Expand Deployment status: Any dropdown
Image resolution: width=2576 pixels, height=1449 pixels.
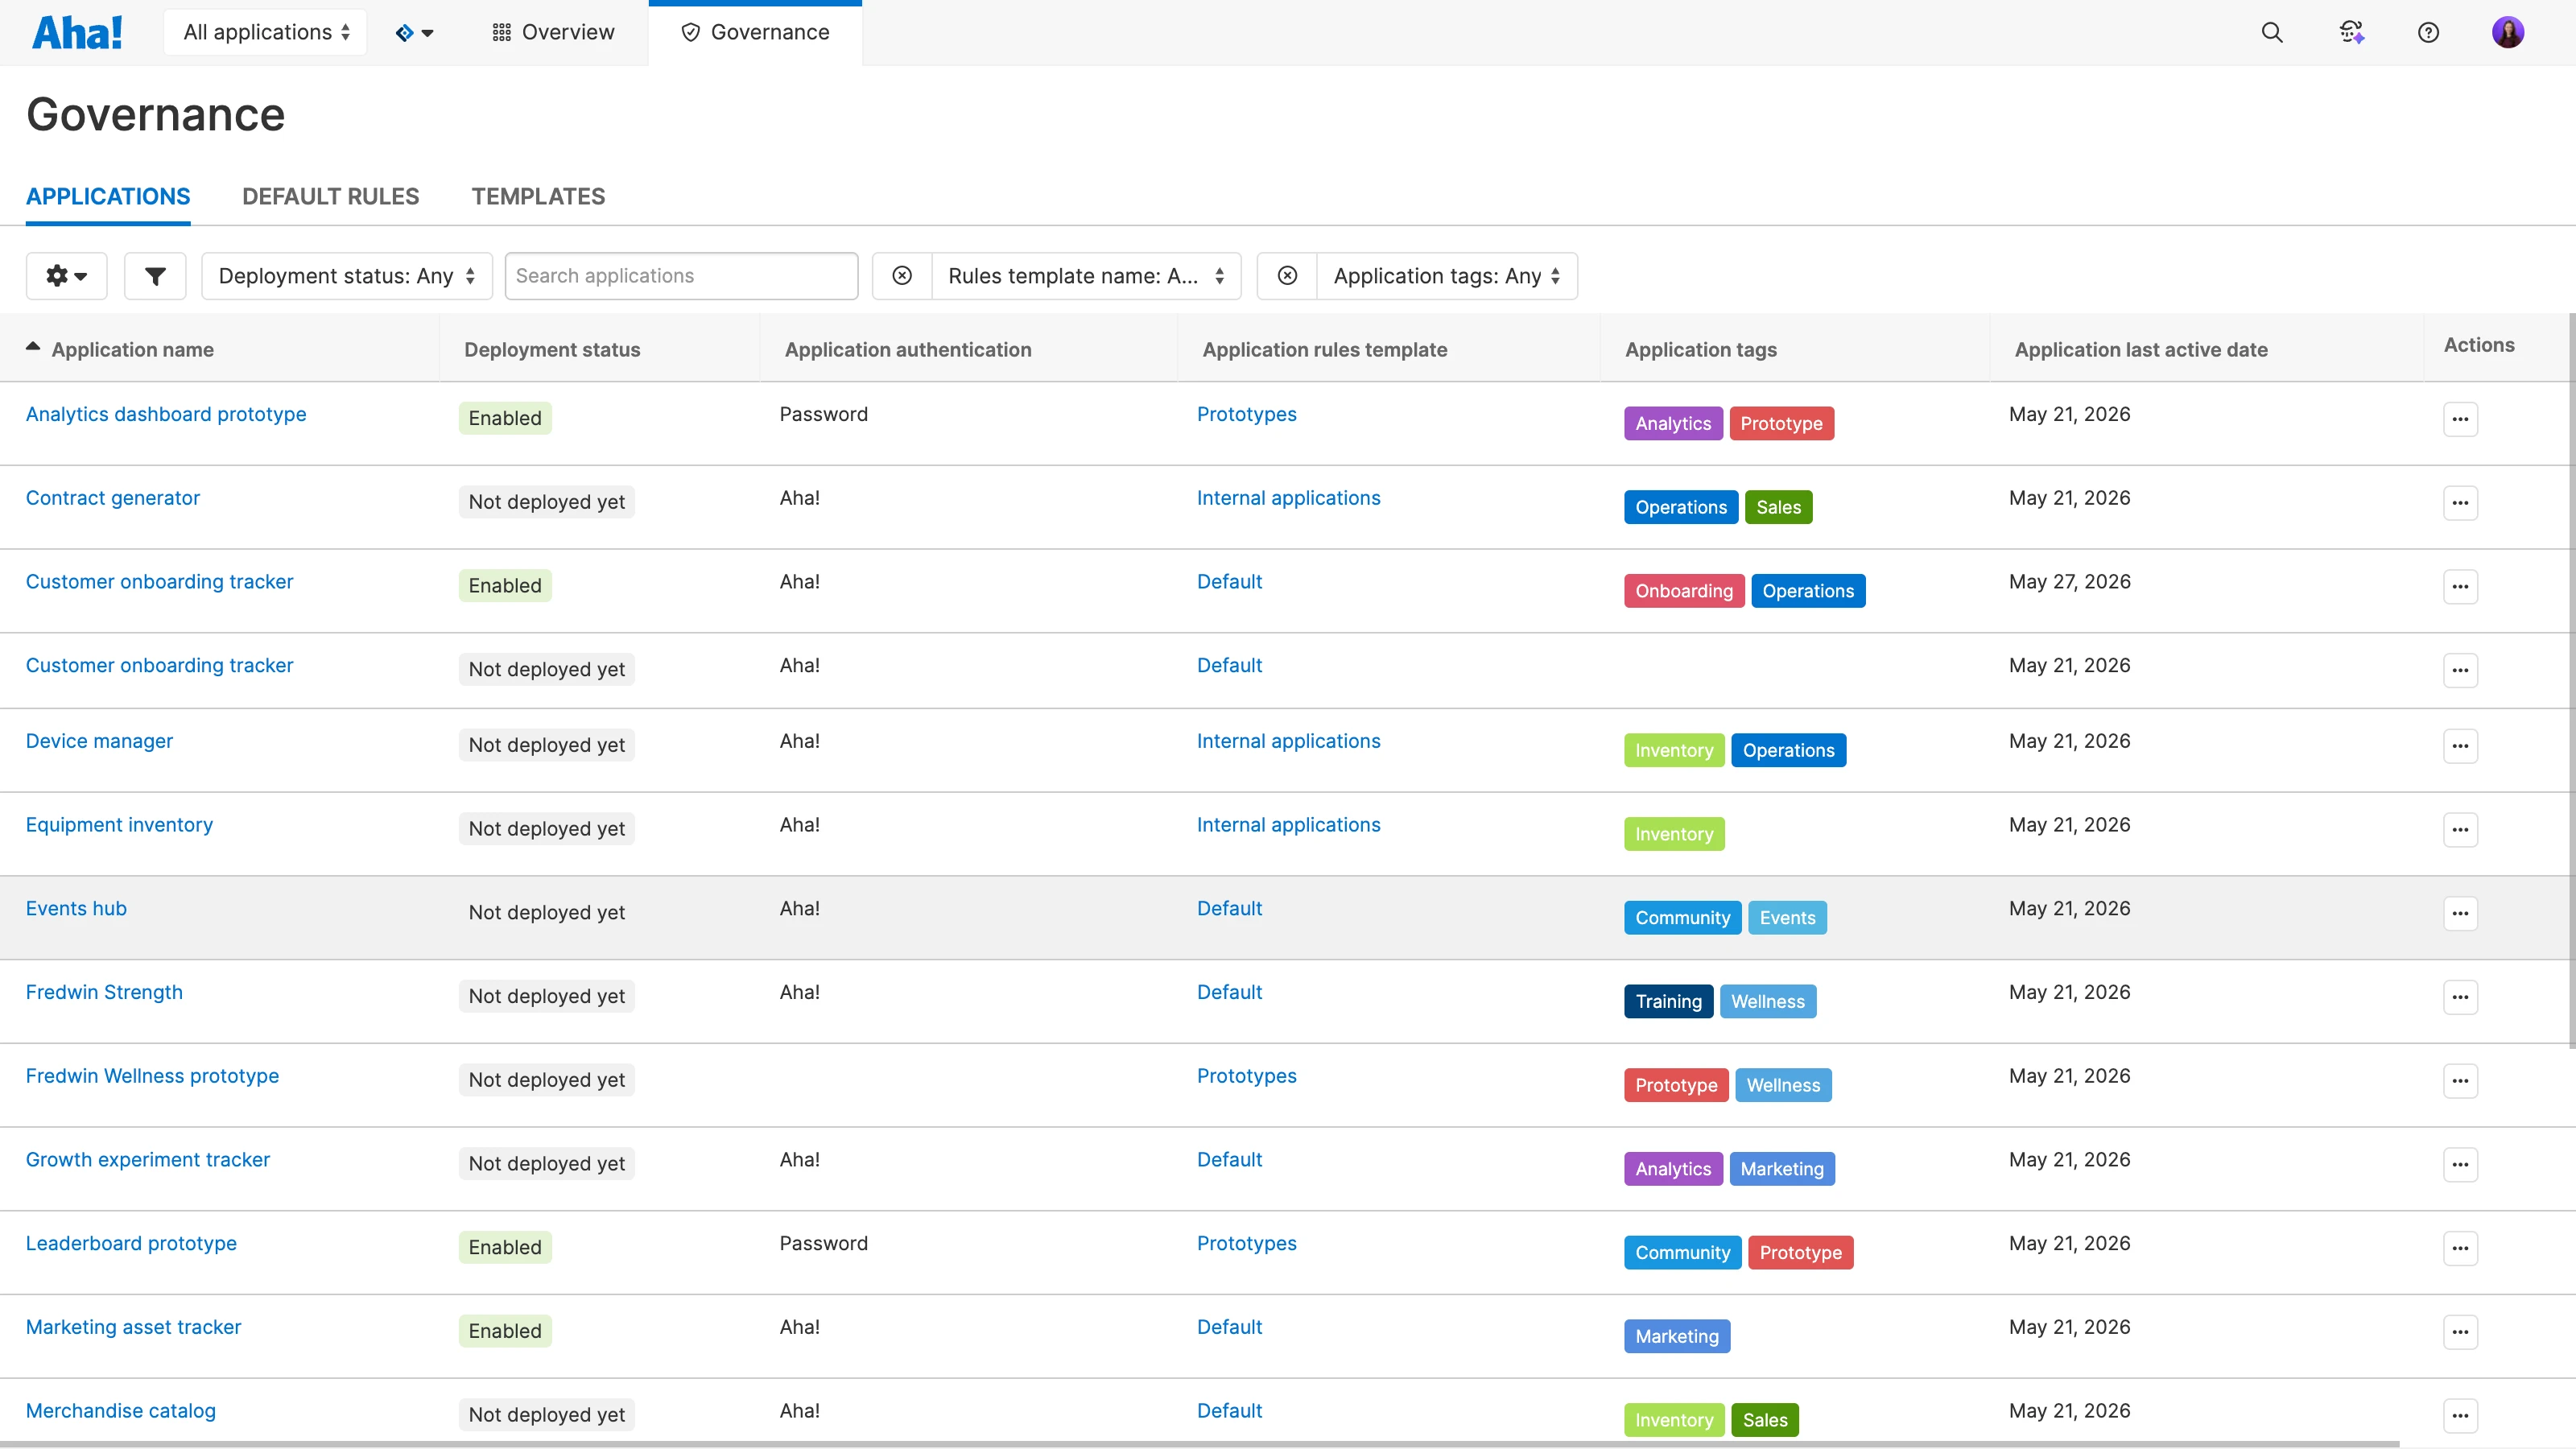click(x=347, y=276)
